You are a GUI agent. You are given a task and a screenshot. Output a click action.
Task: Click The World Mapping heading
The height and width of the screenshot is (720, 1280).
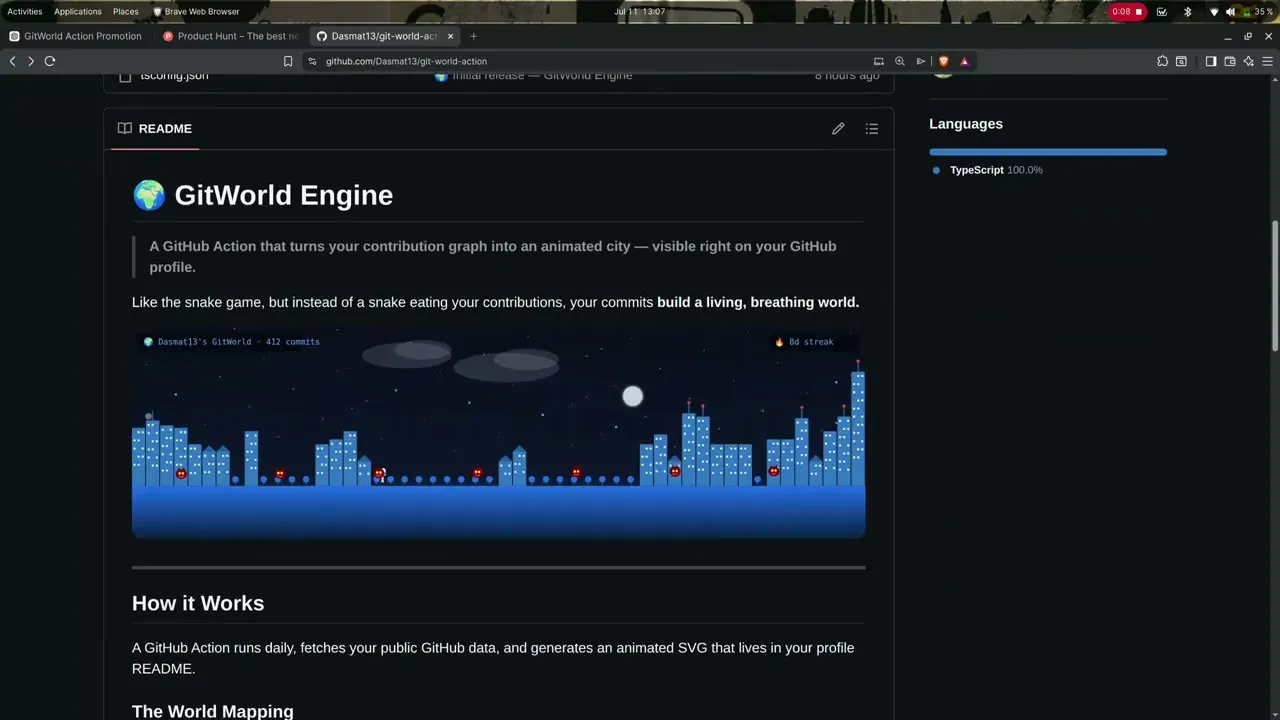coord(213,711)
